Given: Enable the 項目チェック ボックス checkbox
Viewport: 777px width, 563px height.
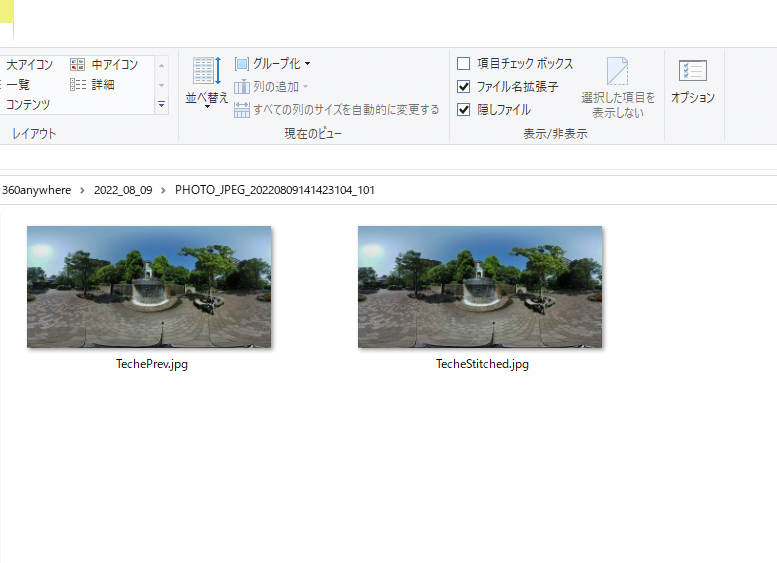Looking at the screenshot, I should point(463,63).
